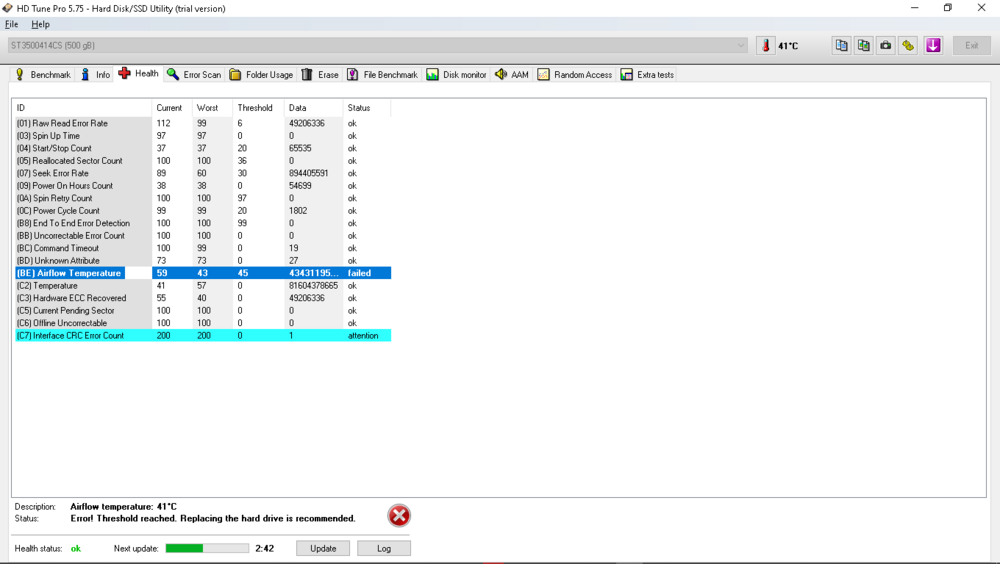
Task: Sort by the ID column header
Action: [x=82, y=108]
